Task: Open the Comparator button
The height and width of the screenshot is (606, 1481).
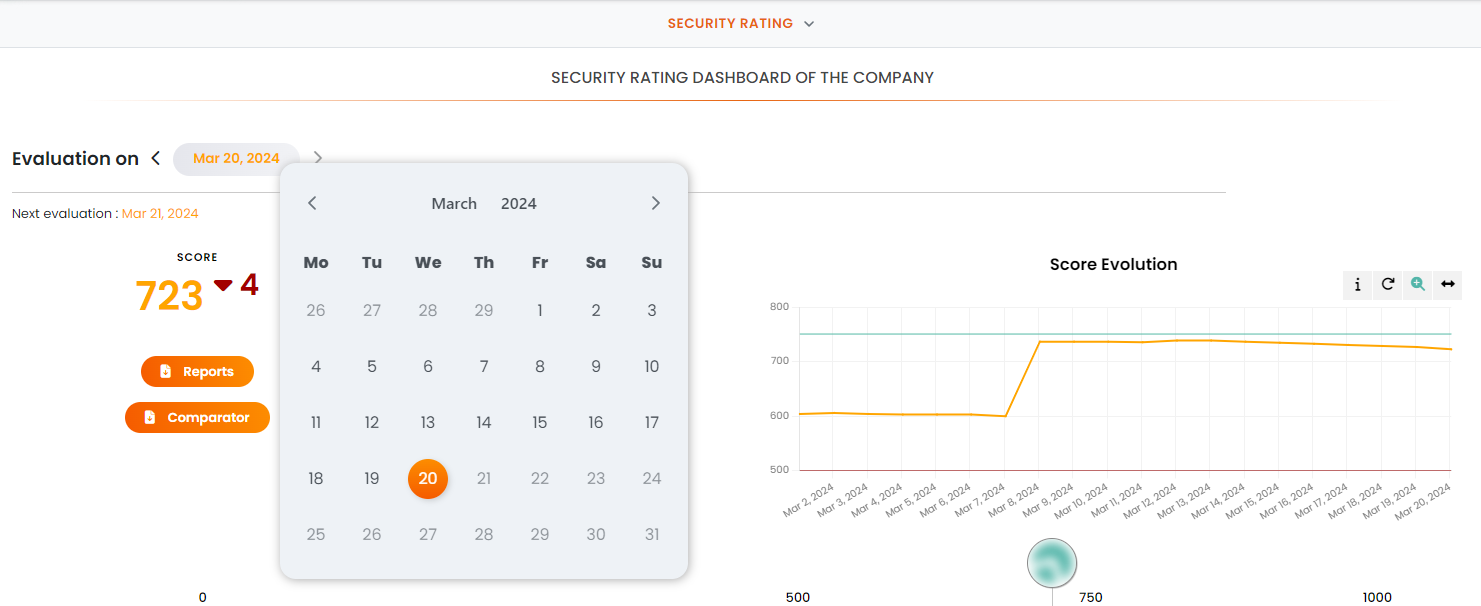Action: (x=197, y=418)
